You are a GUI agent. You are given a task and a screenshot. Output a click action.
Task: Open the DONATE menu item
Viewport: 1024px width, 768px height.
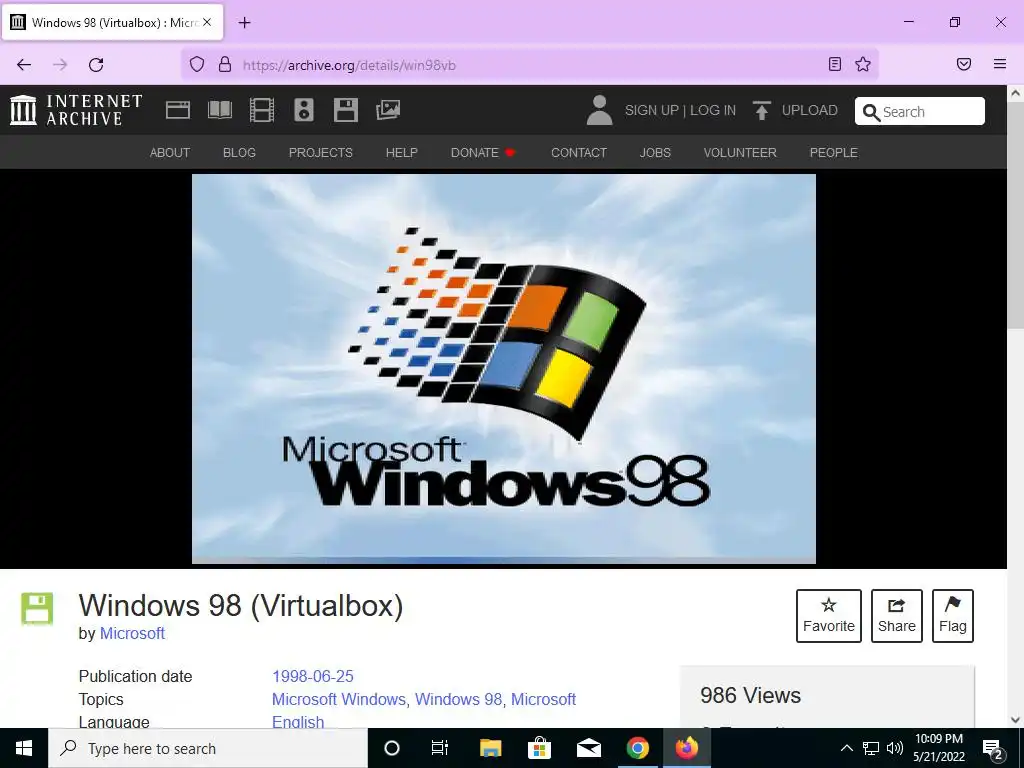click(483, 153)
